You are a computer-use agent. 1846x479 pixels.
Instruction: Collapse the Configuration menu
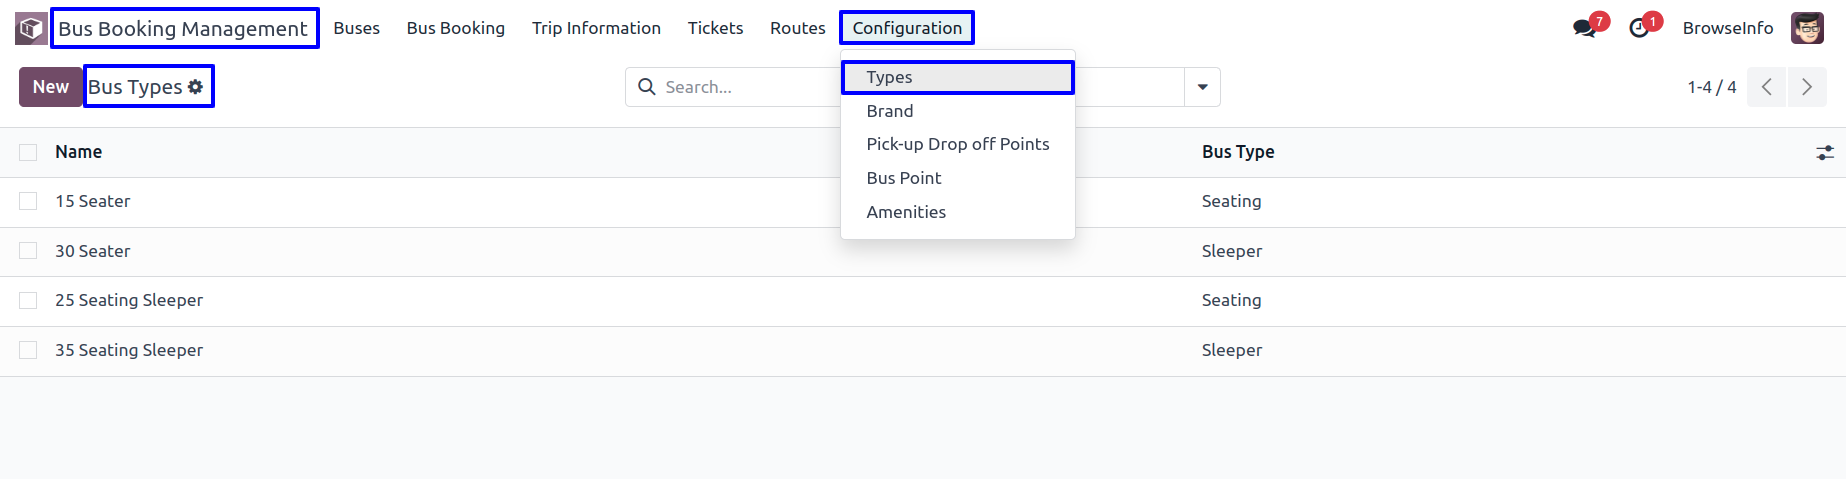(x=907, y=28)
